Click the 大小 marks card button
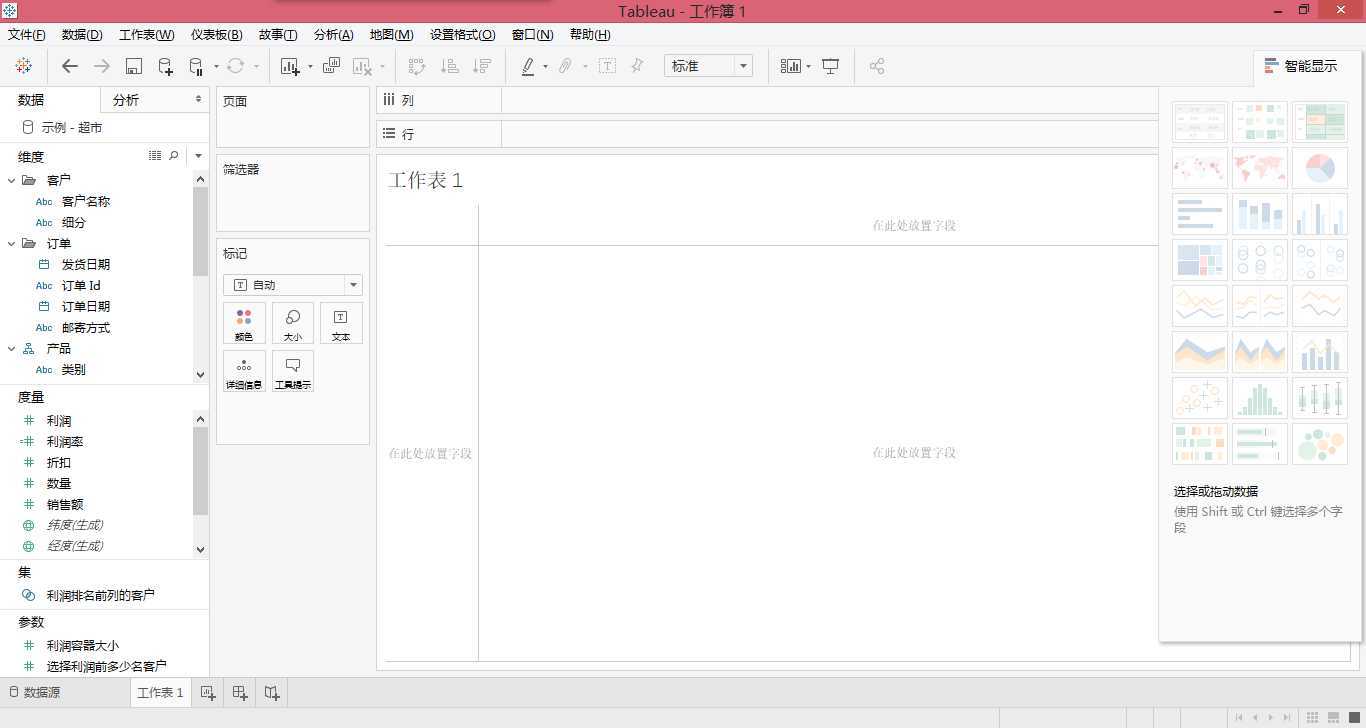The image size is (1366, 728). (x=293, y=323)
